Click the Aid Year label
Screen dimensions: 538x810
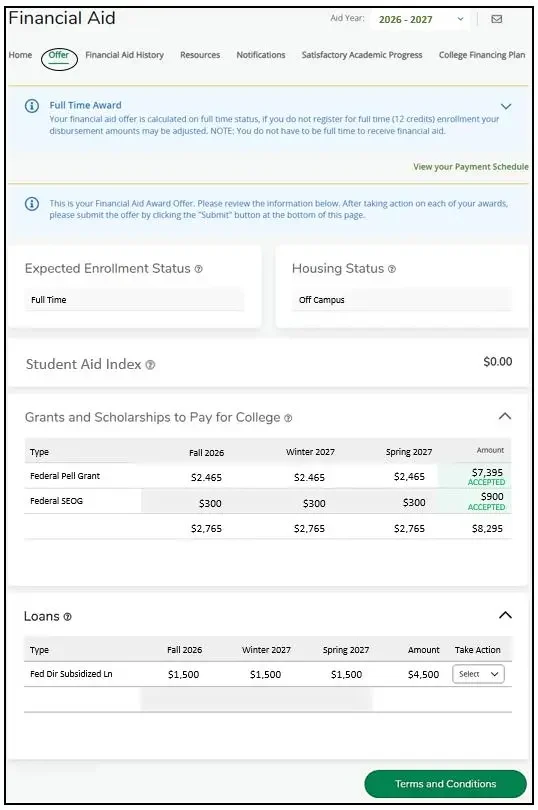point(347,18)
